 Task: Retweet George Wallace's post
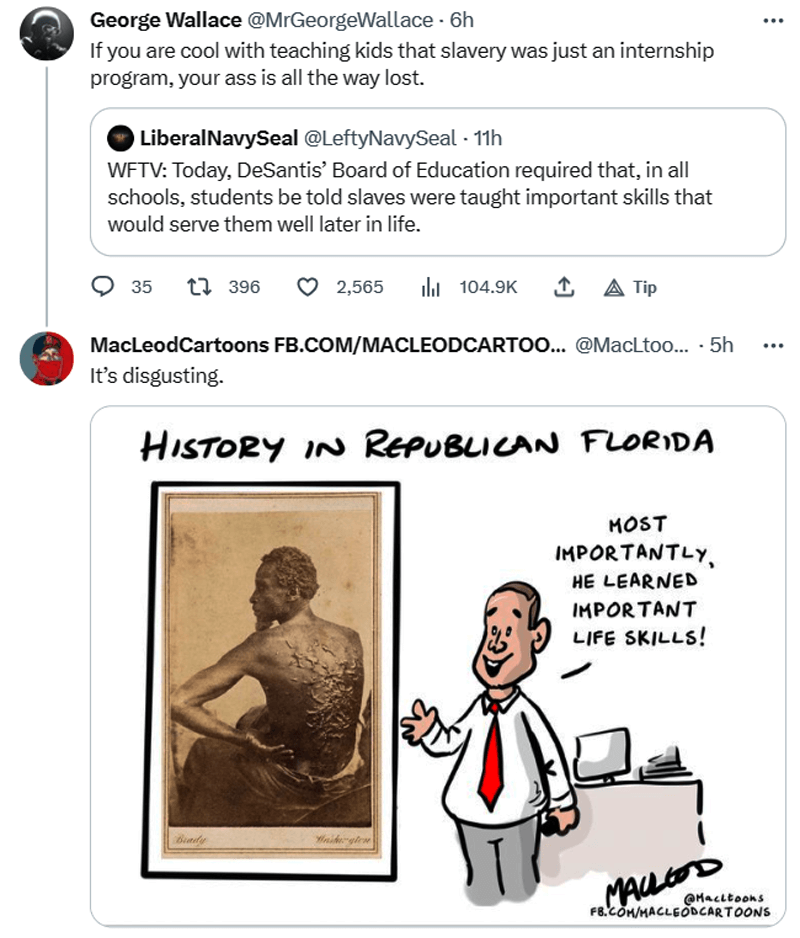199,287
